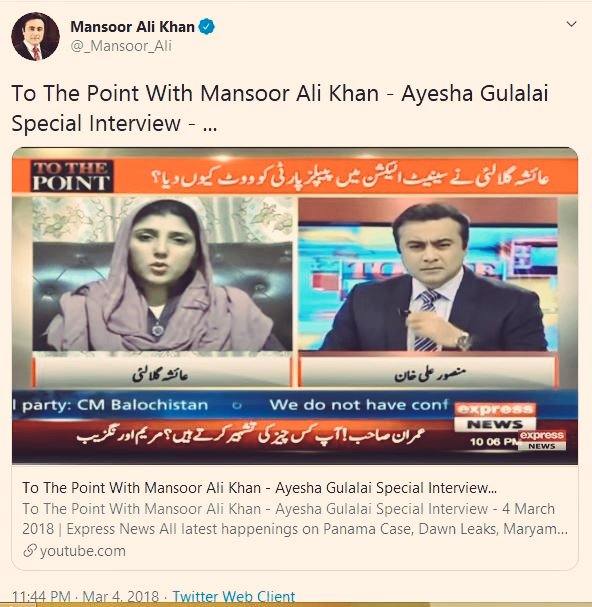
Task: Open the youtube.com link icon
Action: tap(29, 550)
